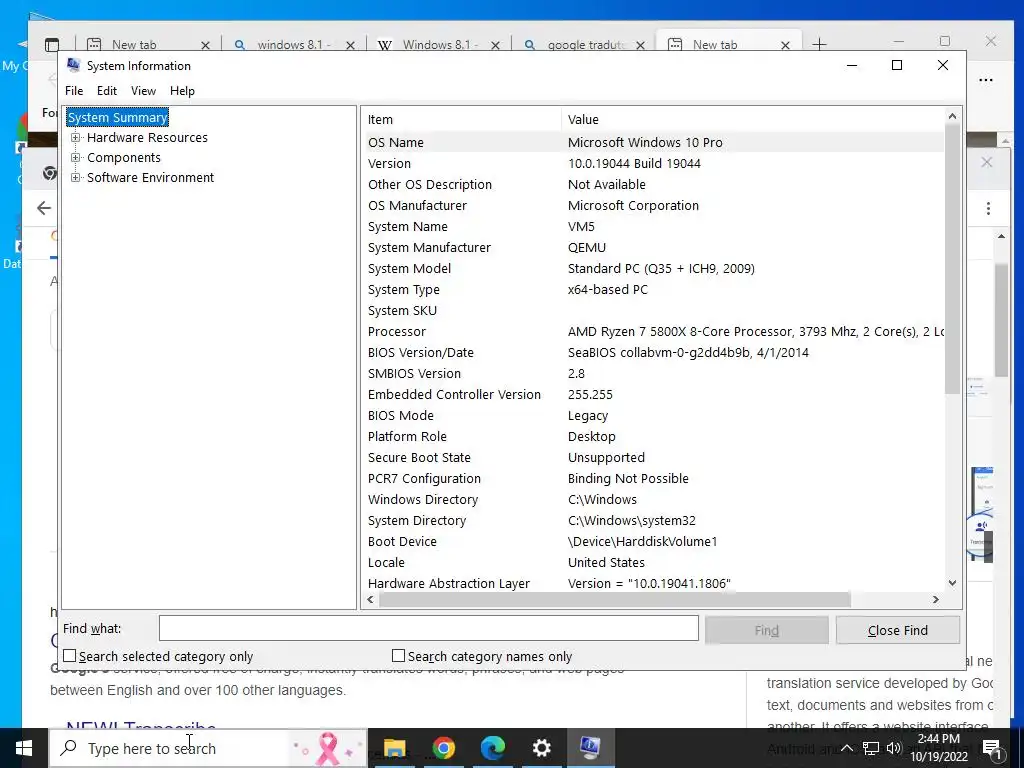Expand the Hardware Resources tree node

point(76,138)
